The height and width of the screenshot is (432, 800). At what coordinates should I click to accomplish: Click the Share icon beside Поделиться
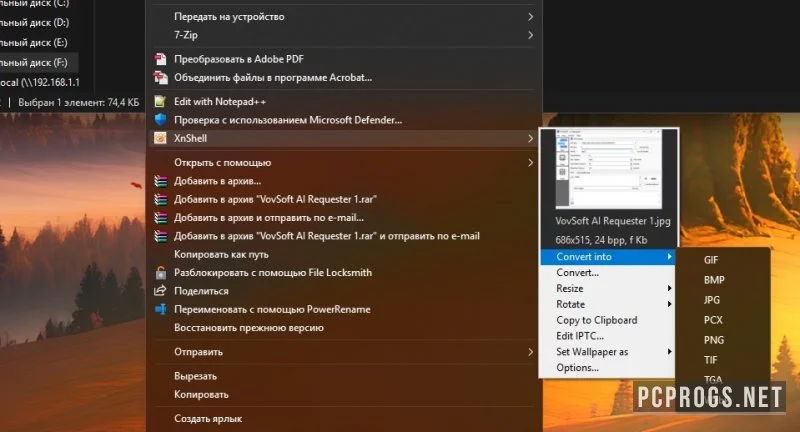click(160, 291)
